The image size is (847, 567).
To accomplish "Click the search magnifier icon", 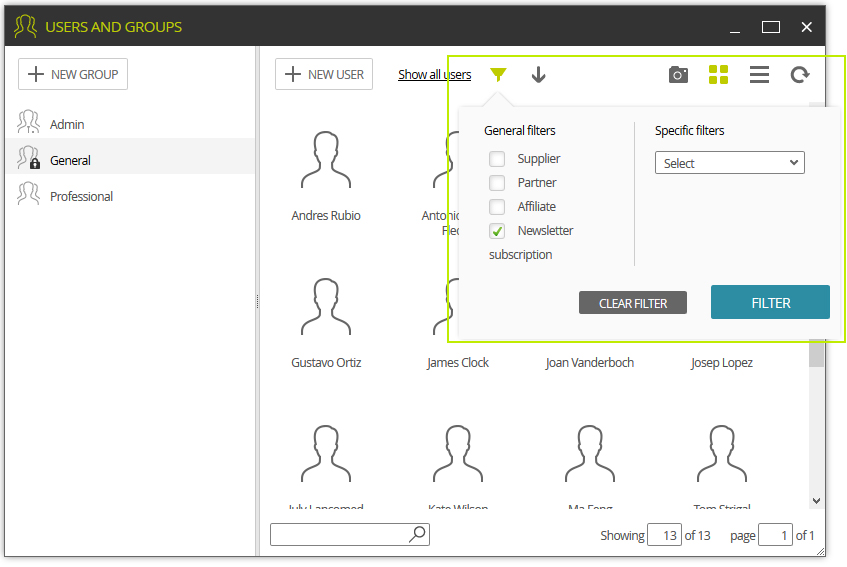I will 418,534.
